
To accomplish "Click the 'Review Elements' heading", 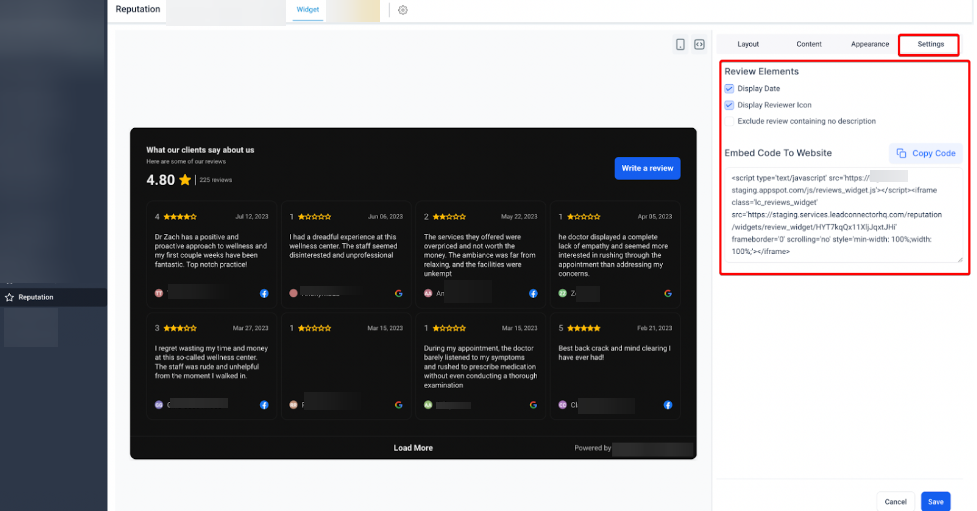I will [761, 72].
